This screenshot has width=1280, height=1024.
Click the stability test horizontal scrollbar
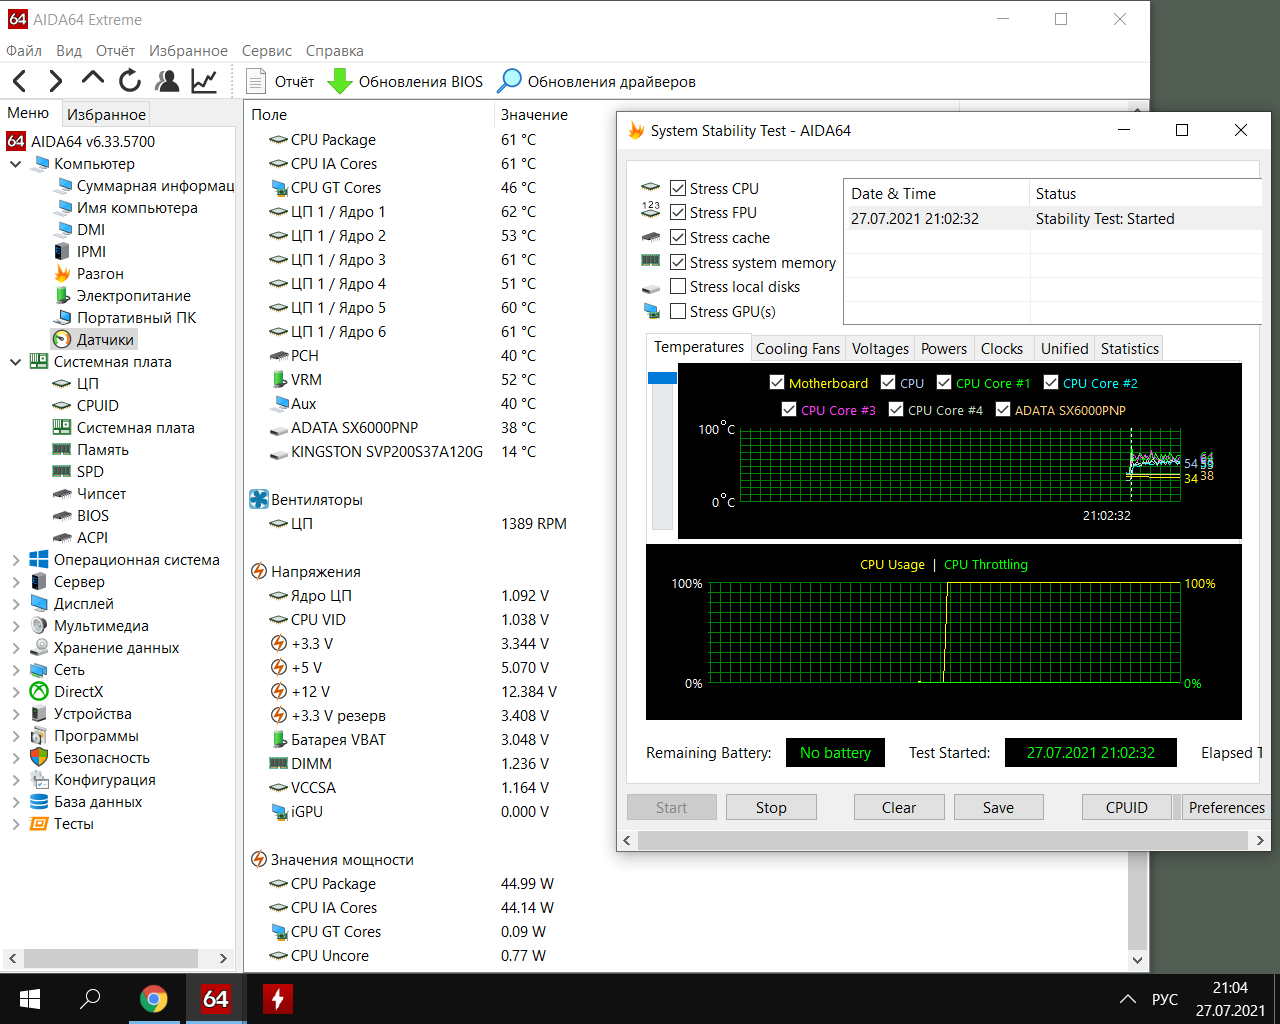(943, 840)
